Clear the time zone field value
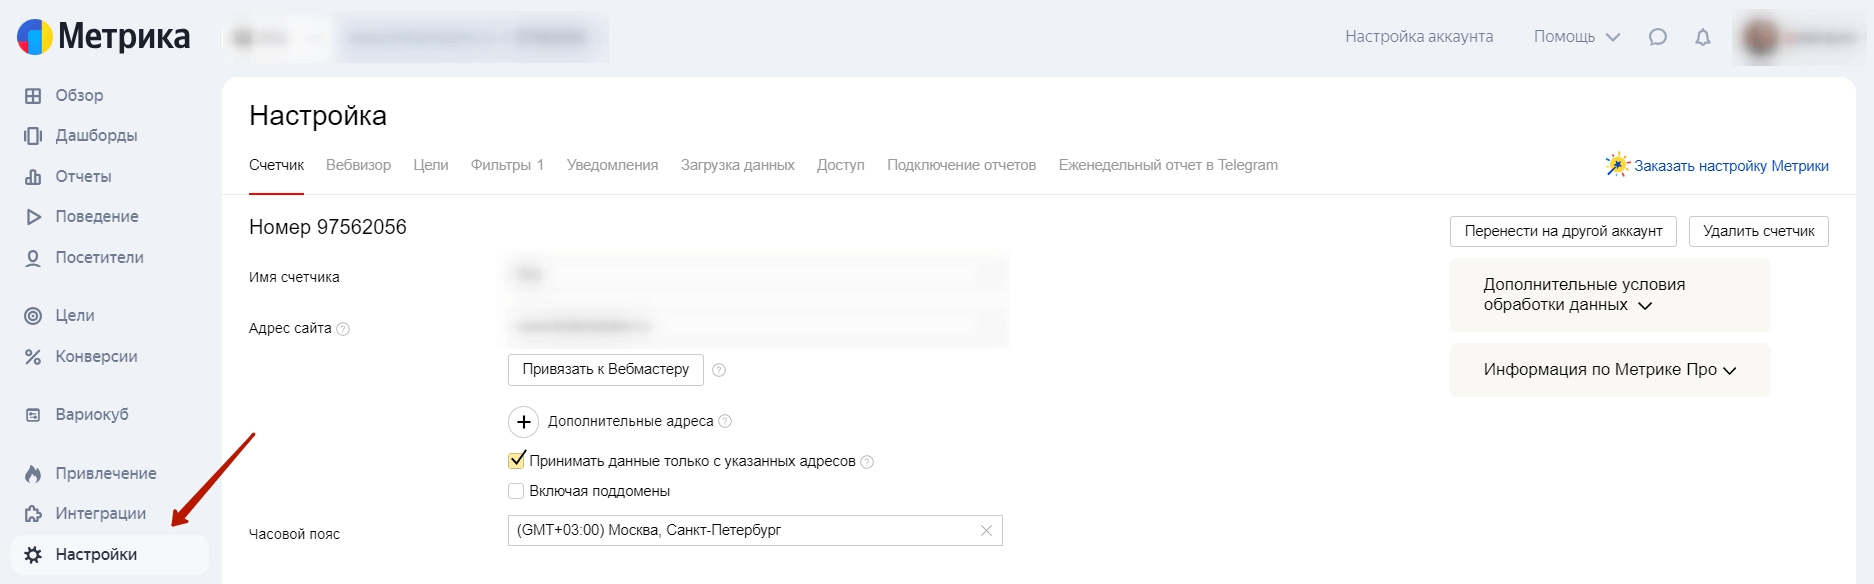This screenshot has width=1874, height=584. point(986,531)
